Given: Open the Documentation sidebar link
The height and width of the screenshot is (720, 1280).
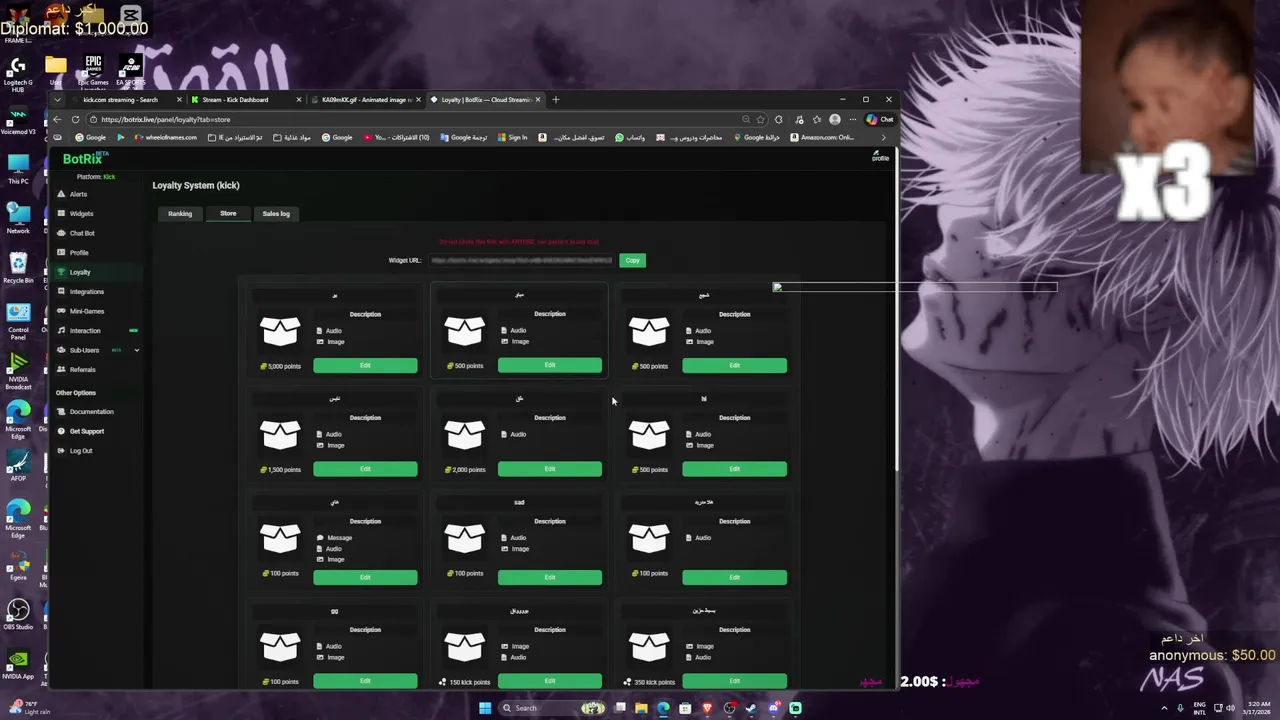Looking at the screenshot, I should [x=91, y=411].
